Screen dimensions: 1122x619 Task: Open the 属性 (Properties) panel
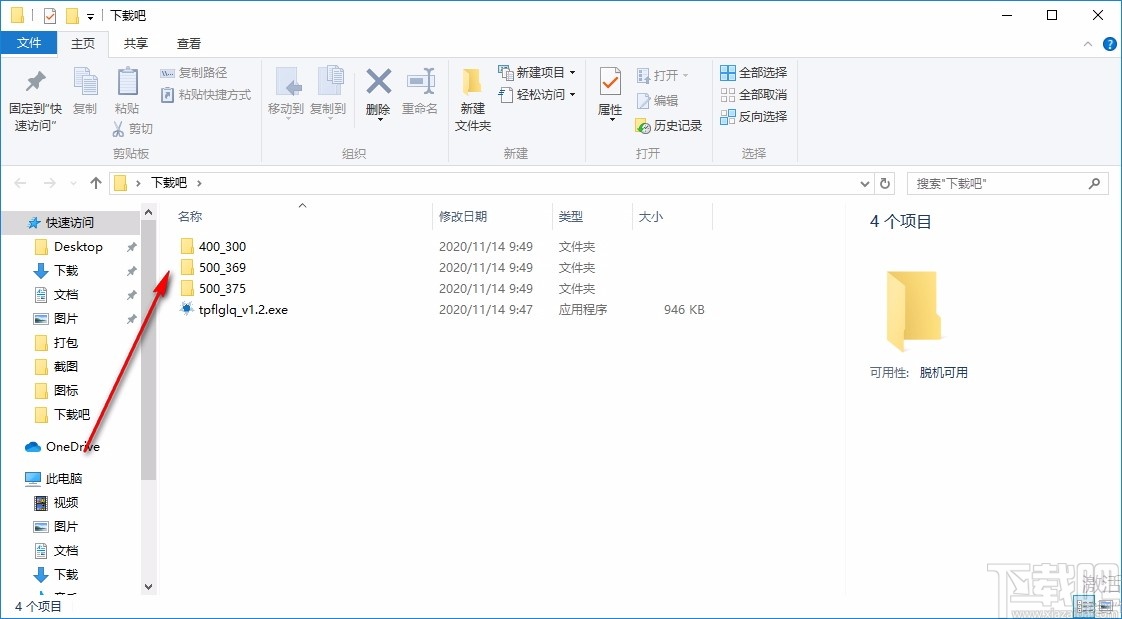coord(609,90)
